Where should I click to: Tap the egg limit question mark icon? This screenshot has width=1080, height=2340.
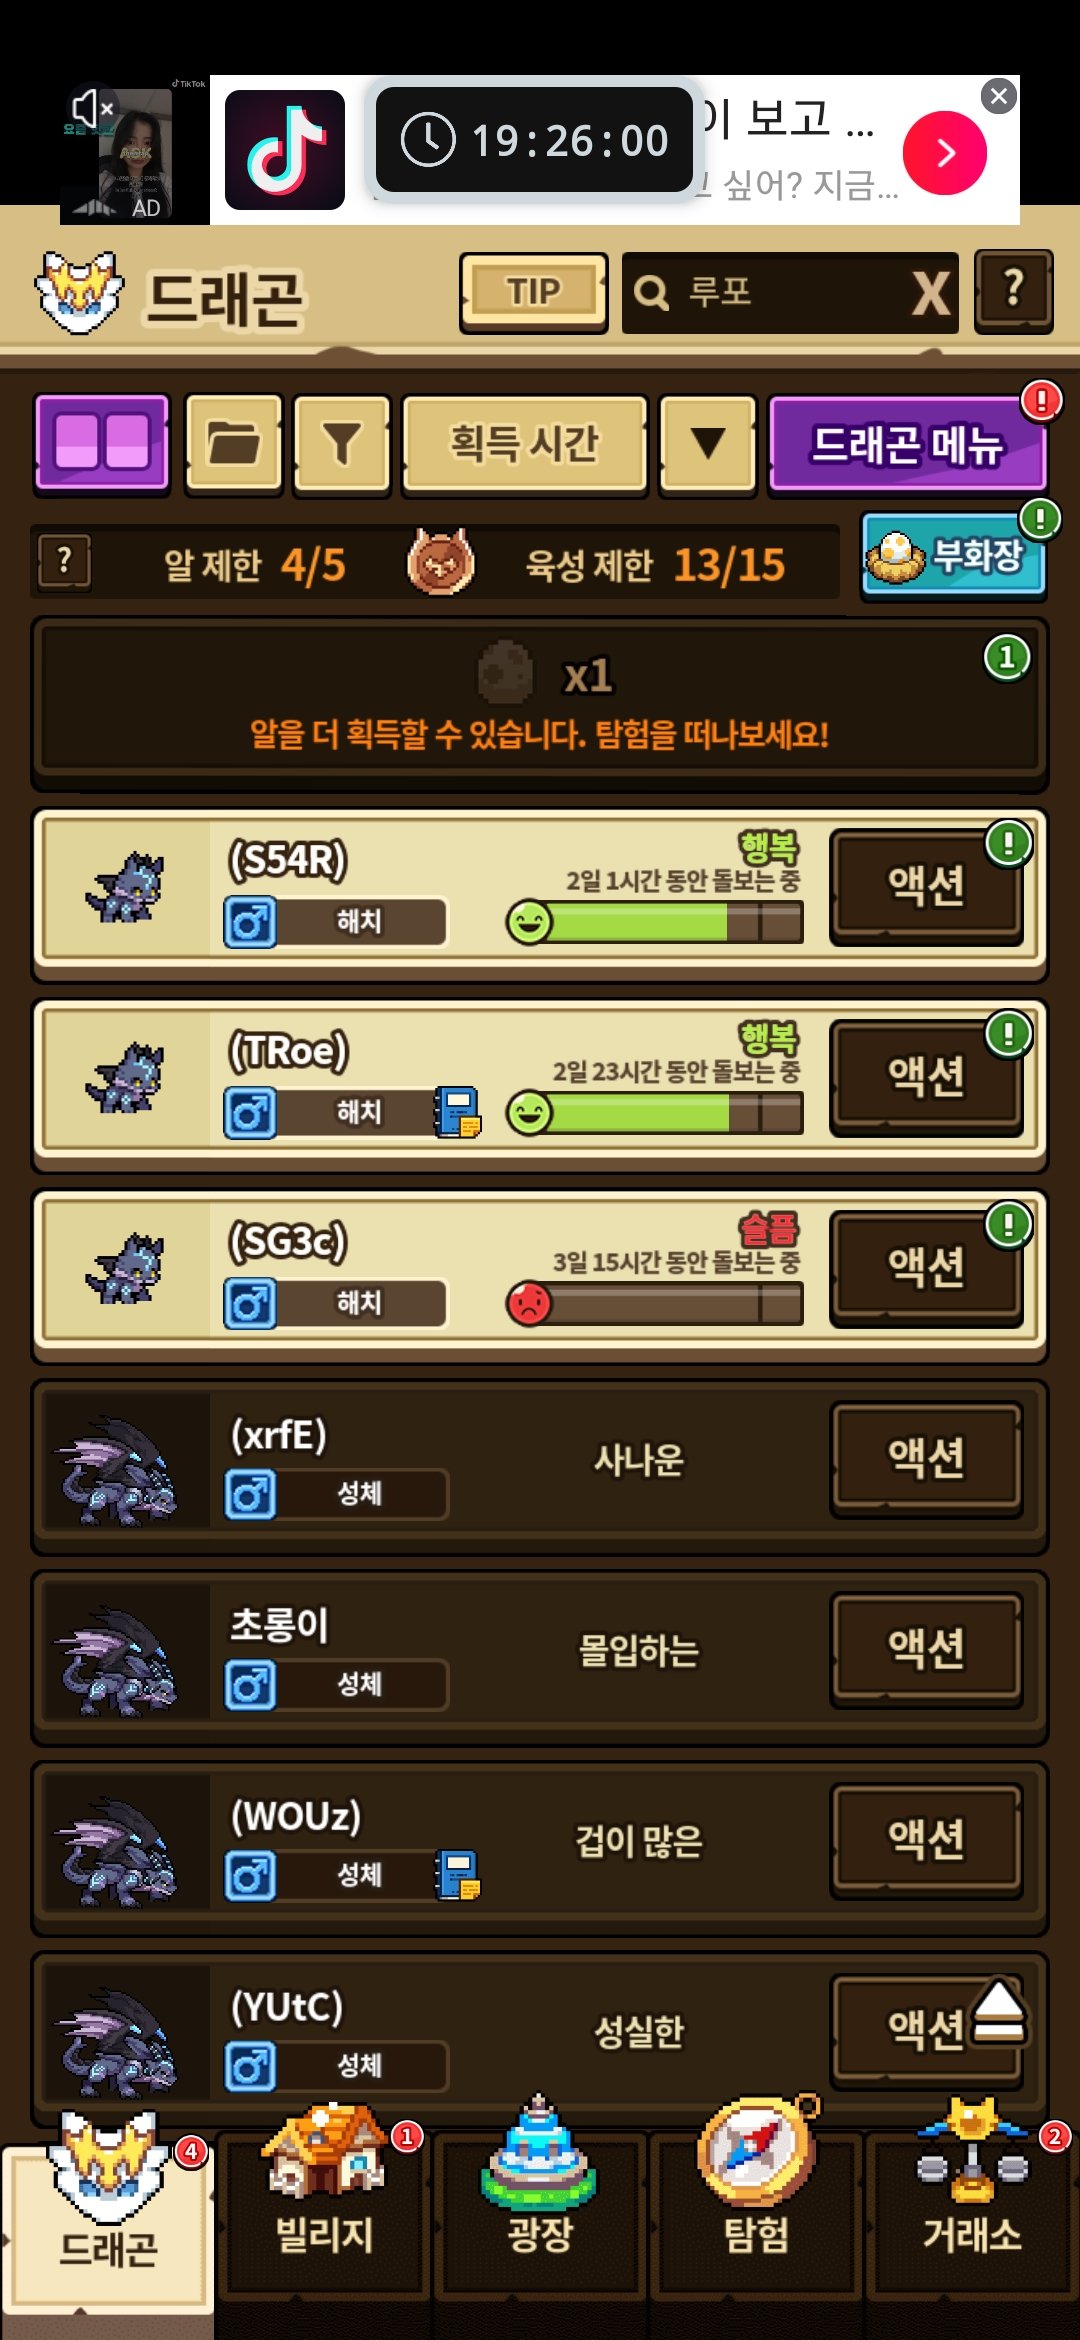65,562
